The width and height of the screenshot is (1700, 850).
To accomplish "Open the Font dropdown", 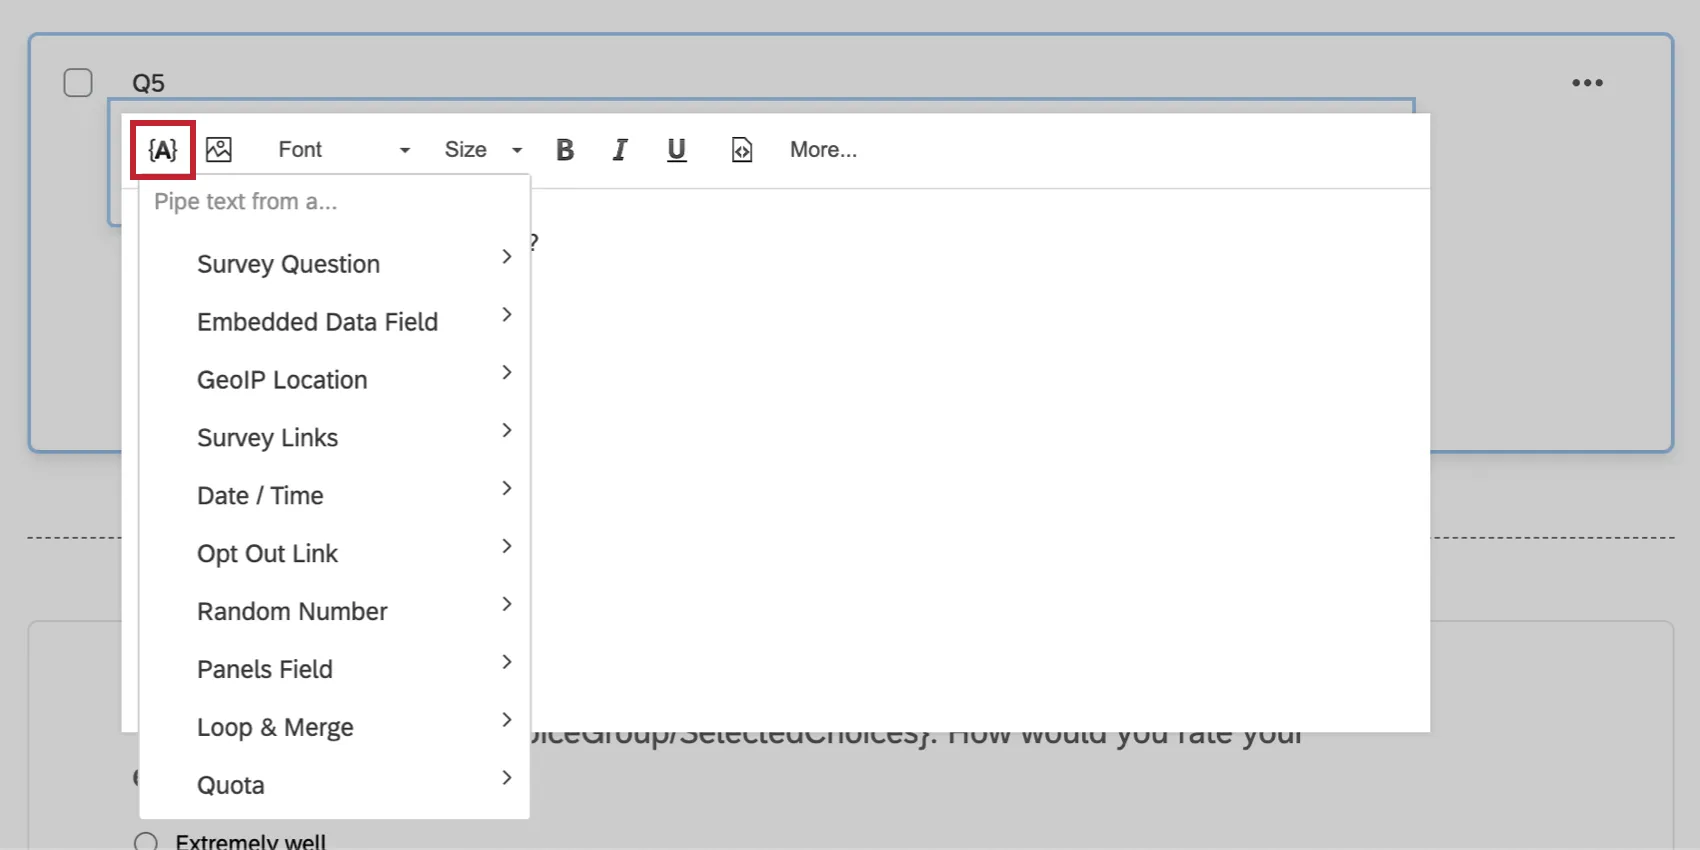I will (x=343, y=150).
